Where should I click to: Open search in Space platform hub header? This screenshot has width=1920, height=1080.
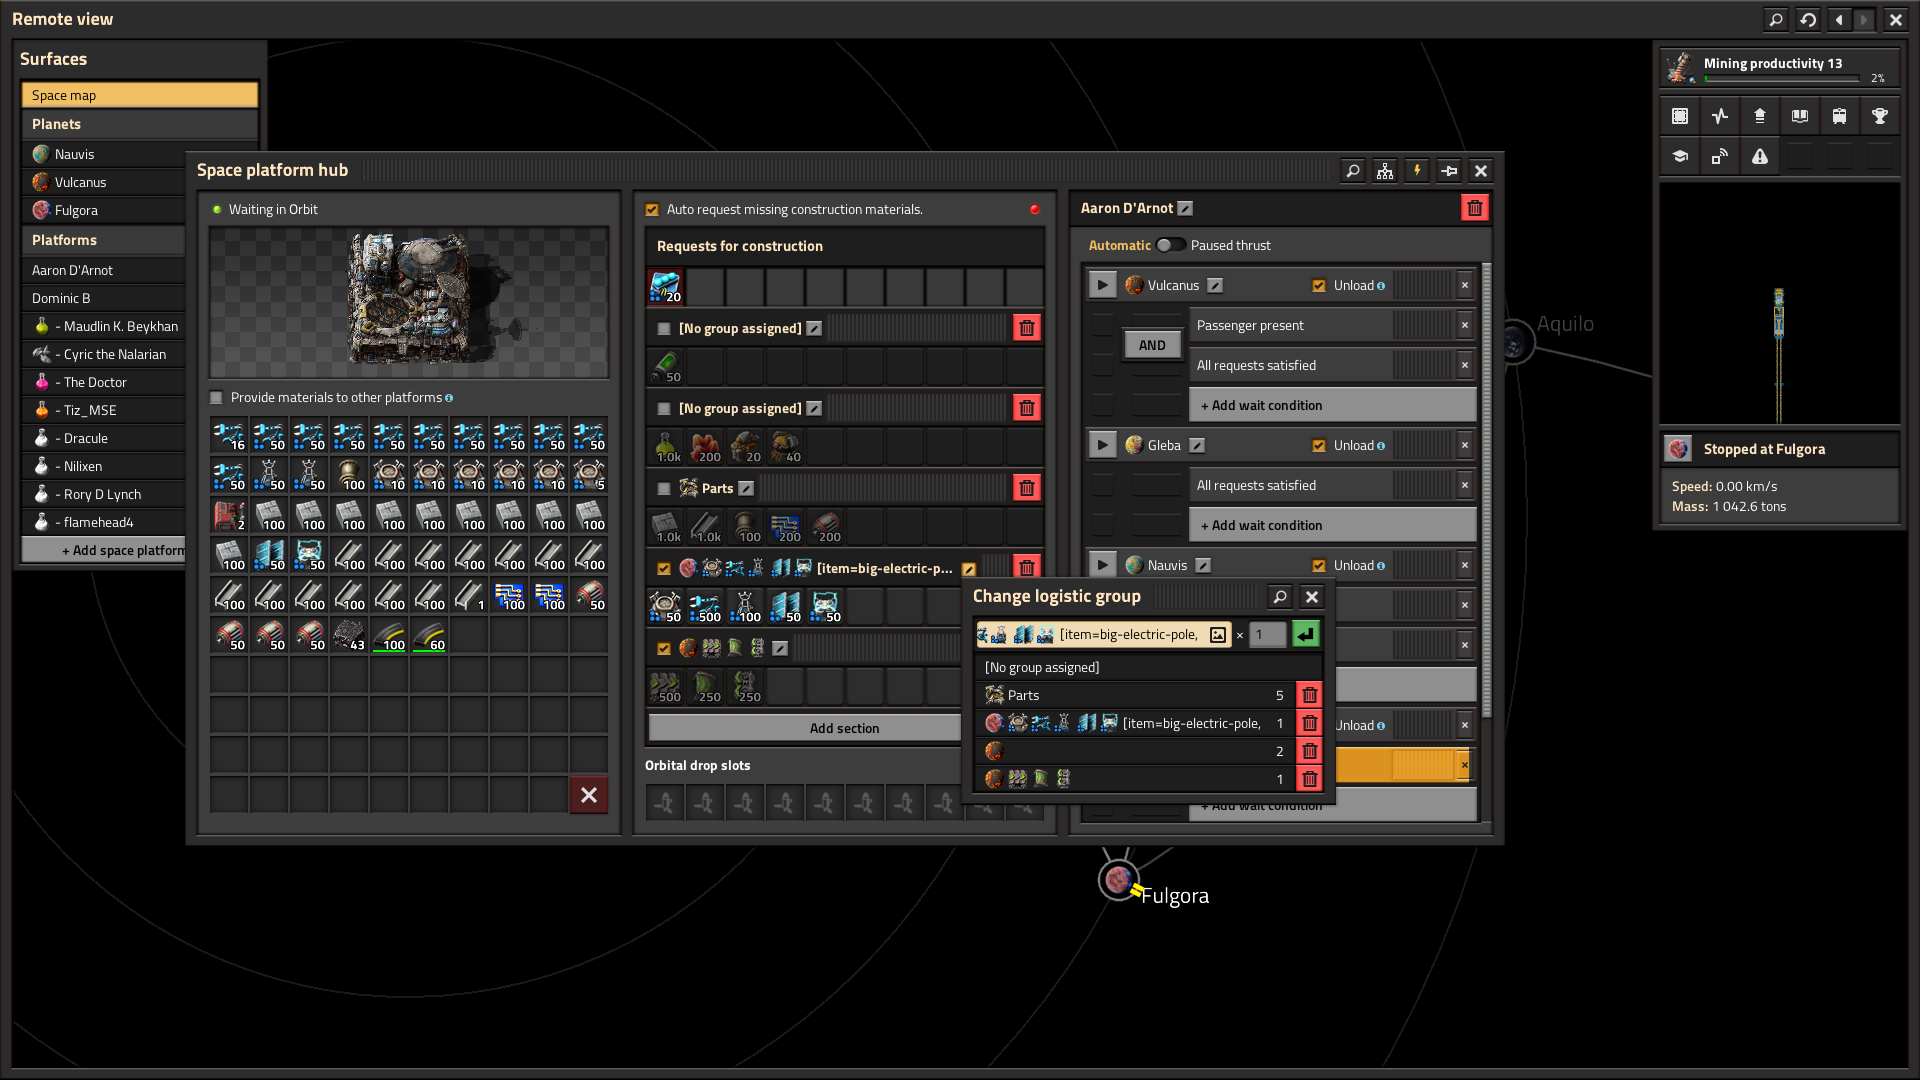pos(1353,171)
